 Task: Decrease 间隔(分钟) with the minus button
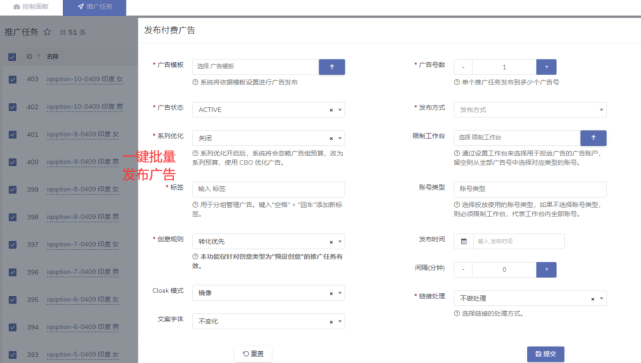(x=463, y=270)
